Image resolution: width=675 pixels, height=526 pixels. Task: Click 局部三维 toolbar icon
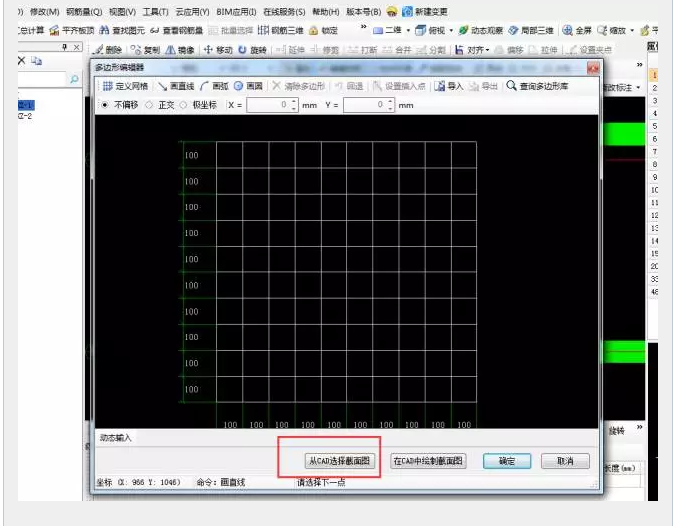click(513, 30)
